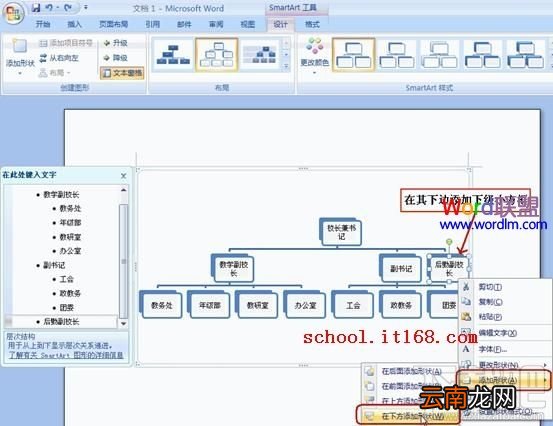This screenshot has width=553, height=426.
Task: Click 从右向左 button
Action: click(x=59, y=58)
